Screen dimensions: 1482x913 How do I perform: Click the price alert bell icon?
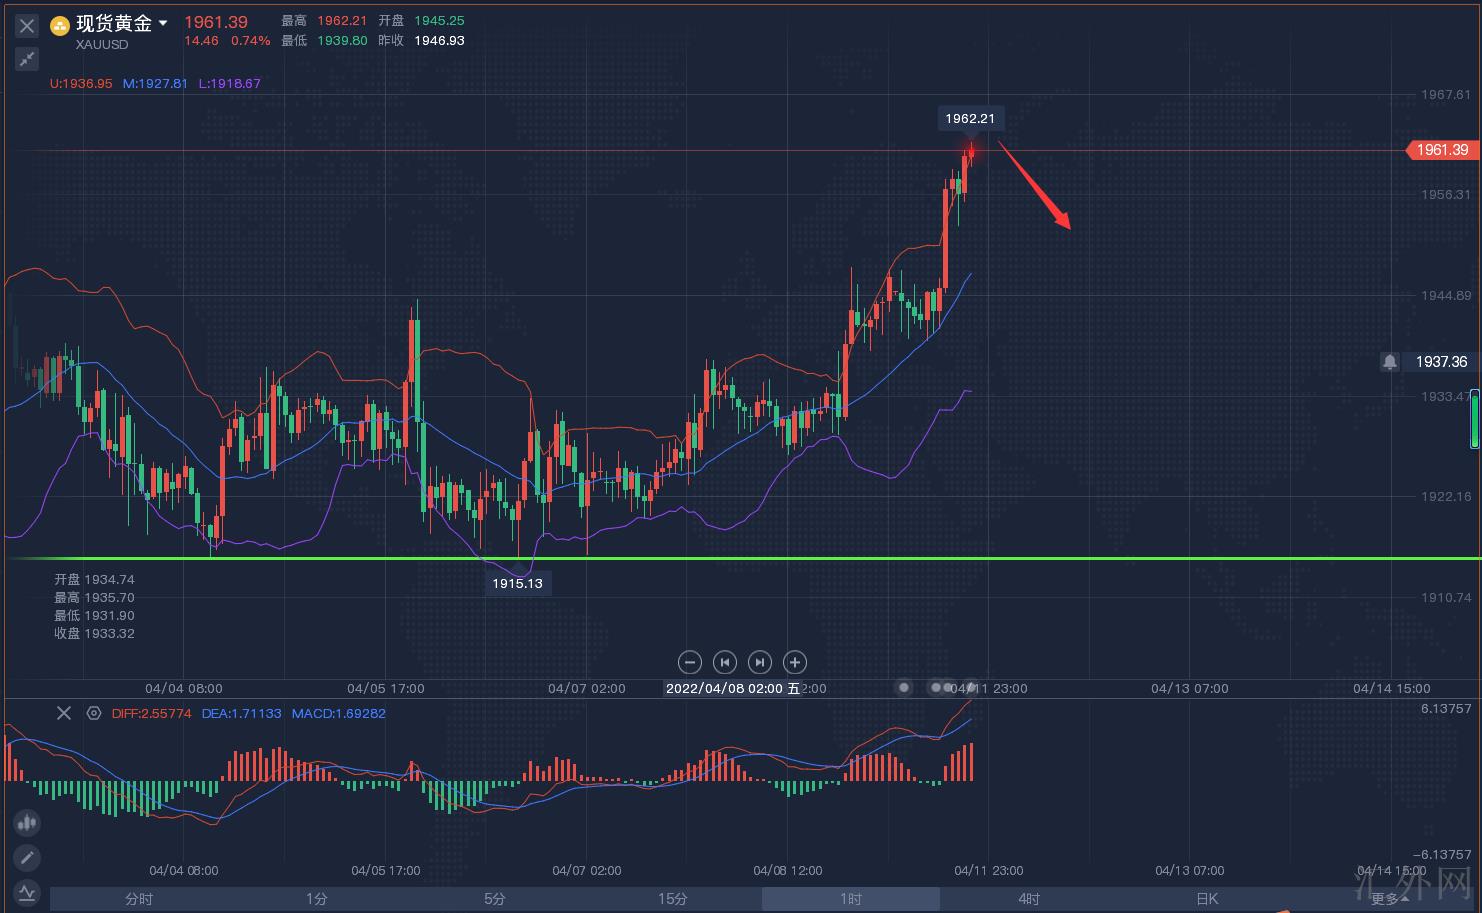coord(1390,362)
